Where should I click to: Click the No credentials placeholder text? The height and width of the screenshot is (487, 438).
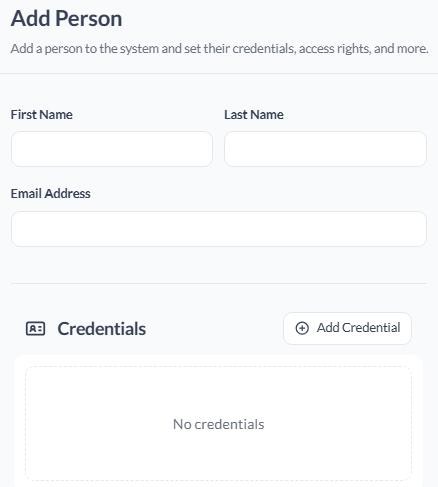[x=219, y=424]
